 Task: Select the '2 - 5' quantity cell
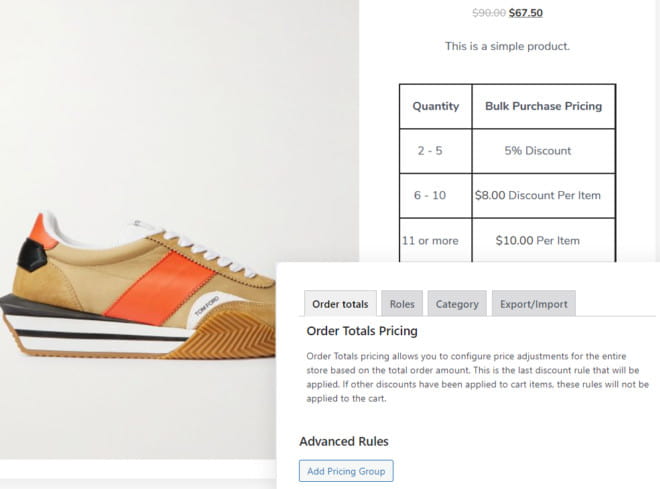click(x=435, y=151)
